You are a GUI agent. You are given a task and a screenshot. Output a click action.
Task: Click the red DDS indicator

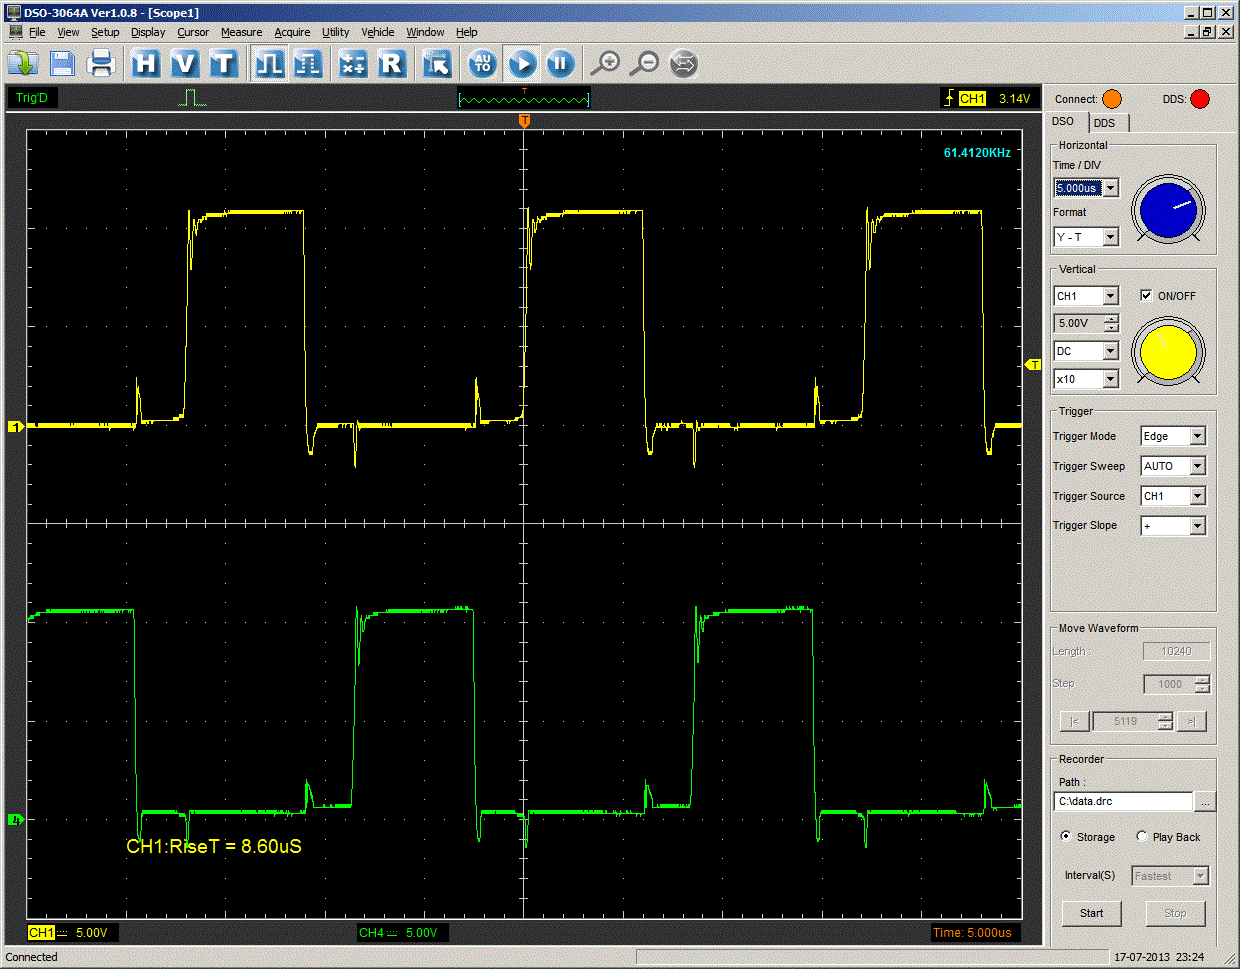pyautogui.click(x=1200, y=99)
